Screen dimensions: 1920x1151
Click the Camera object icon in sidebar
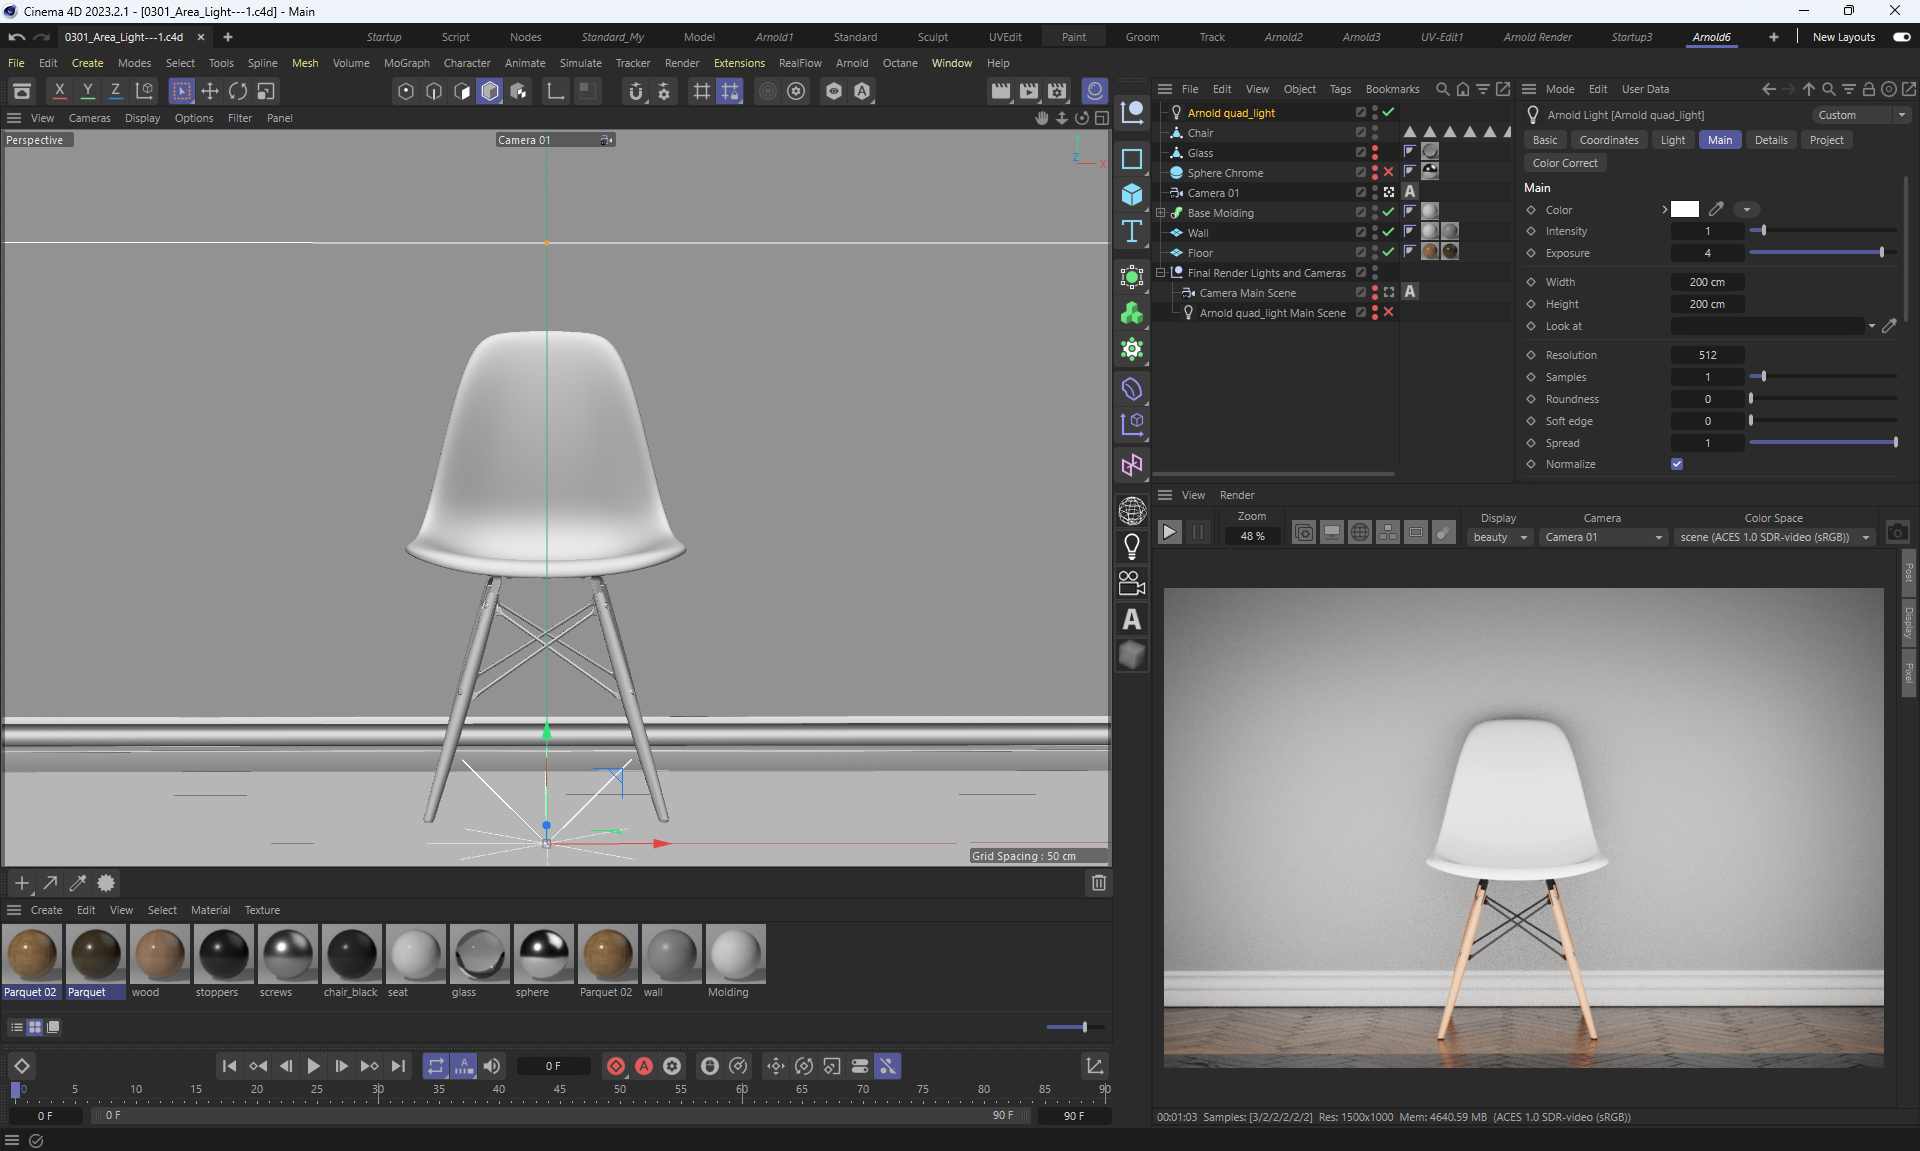(1132, 583)
